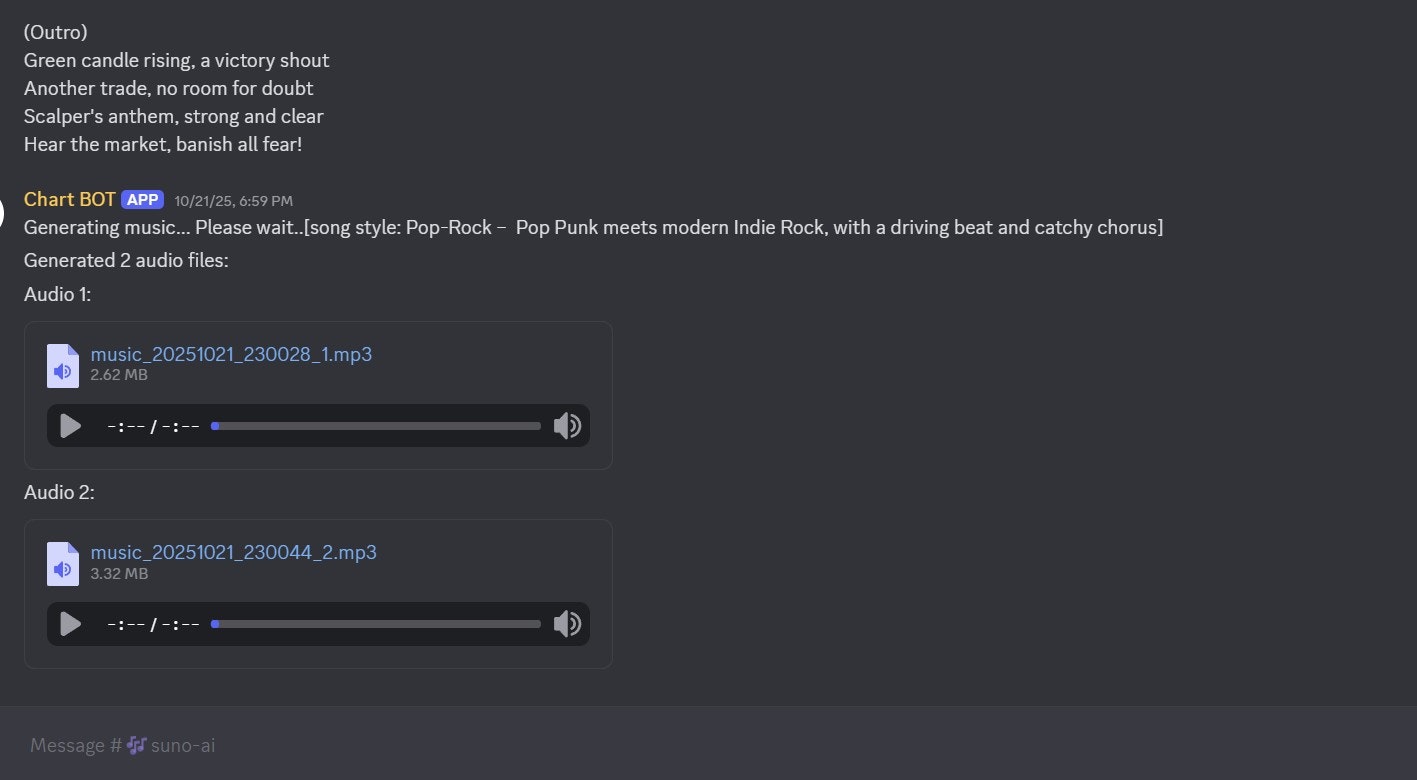Click the second audio player's seek bar
The height and width of the screenshot is (780, 1417).
point(375,623)
